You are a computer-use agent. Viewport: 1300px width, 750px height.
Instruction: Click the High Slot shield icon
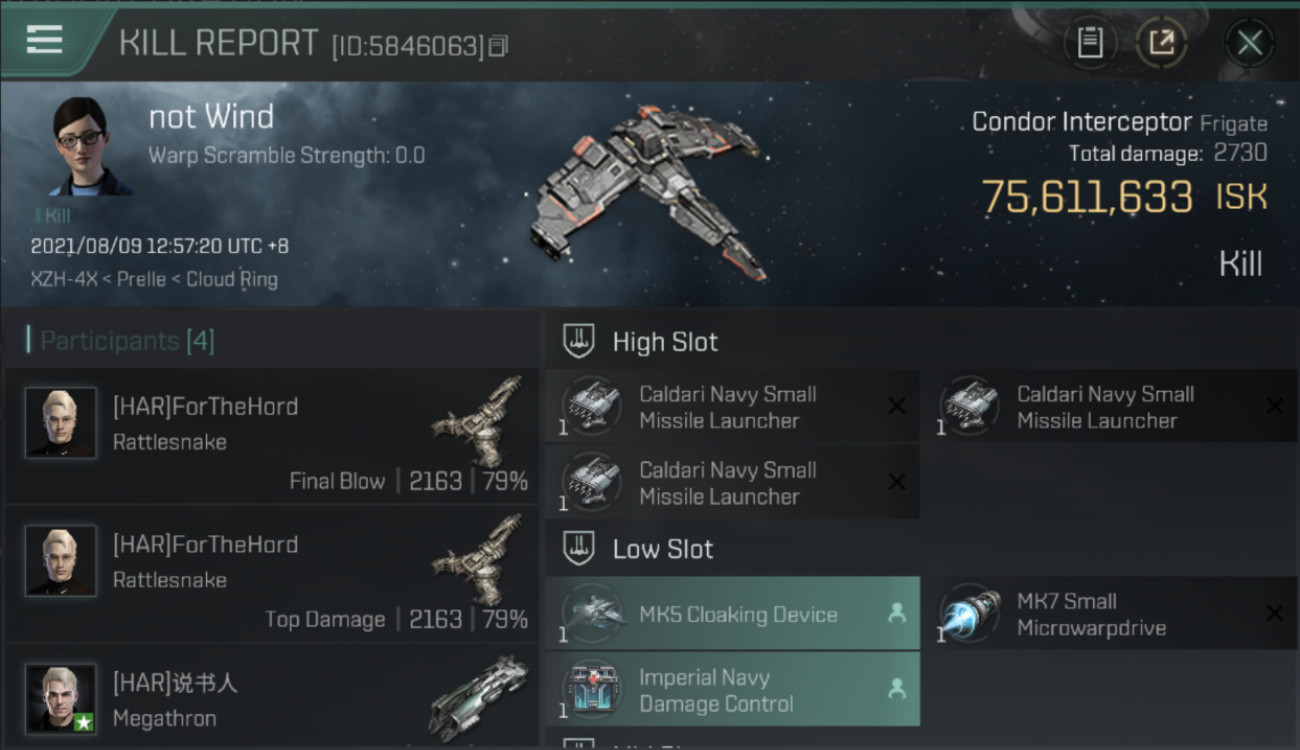(578, 342)
